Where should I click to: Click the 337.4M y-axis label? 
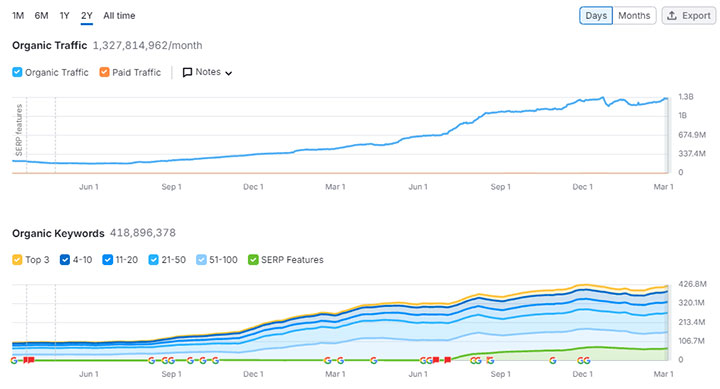tap(692, 153)
